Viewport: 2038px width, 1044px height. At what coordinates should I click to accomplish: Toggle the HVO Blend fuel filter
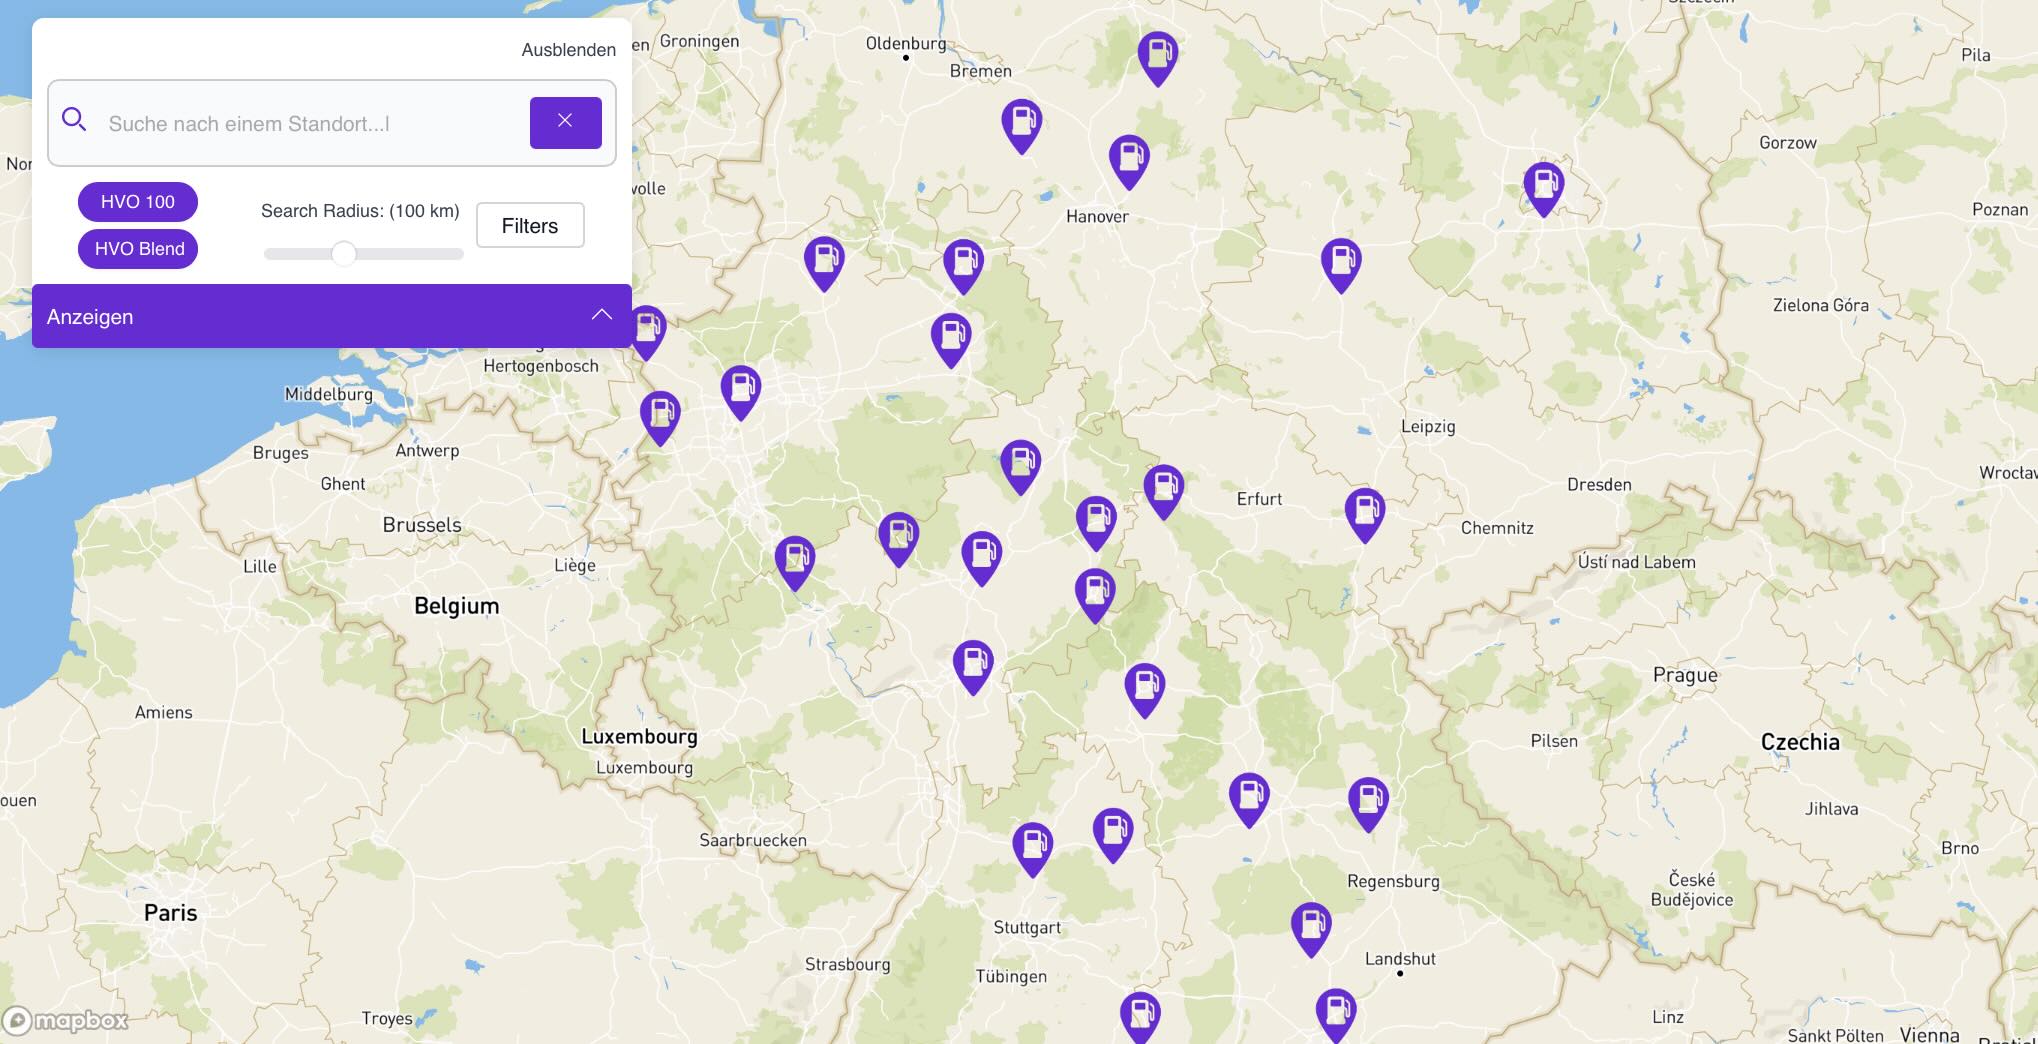coord(137,248)
